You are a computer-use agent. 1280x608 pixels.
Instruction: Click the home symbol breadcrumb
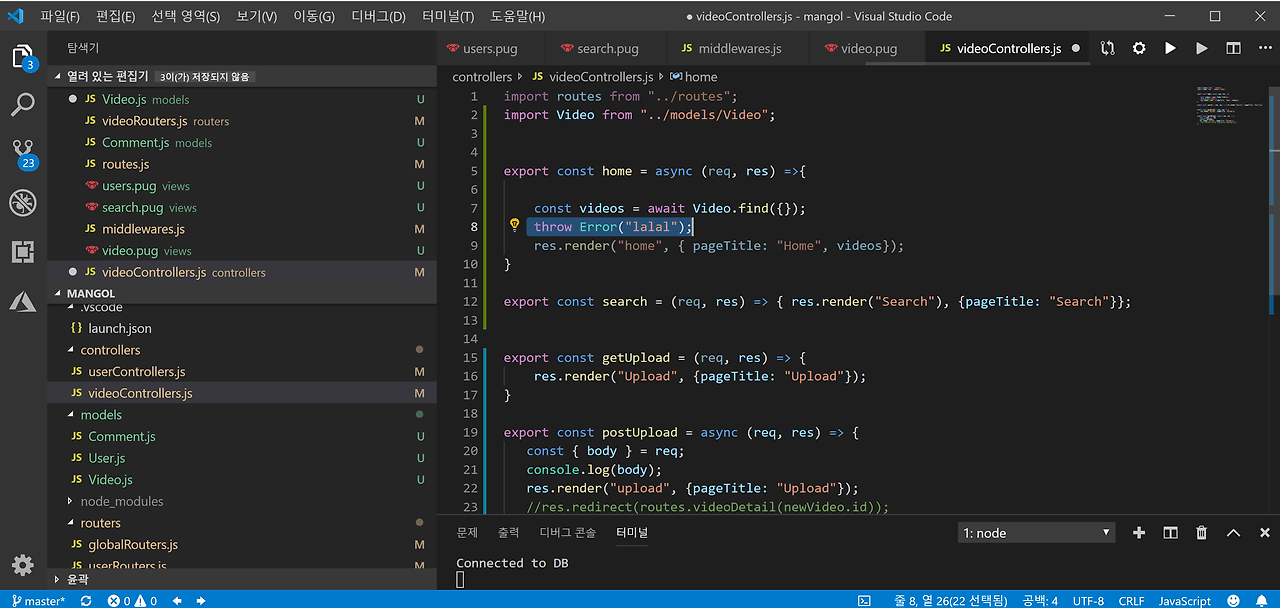pos(693,76)
